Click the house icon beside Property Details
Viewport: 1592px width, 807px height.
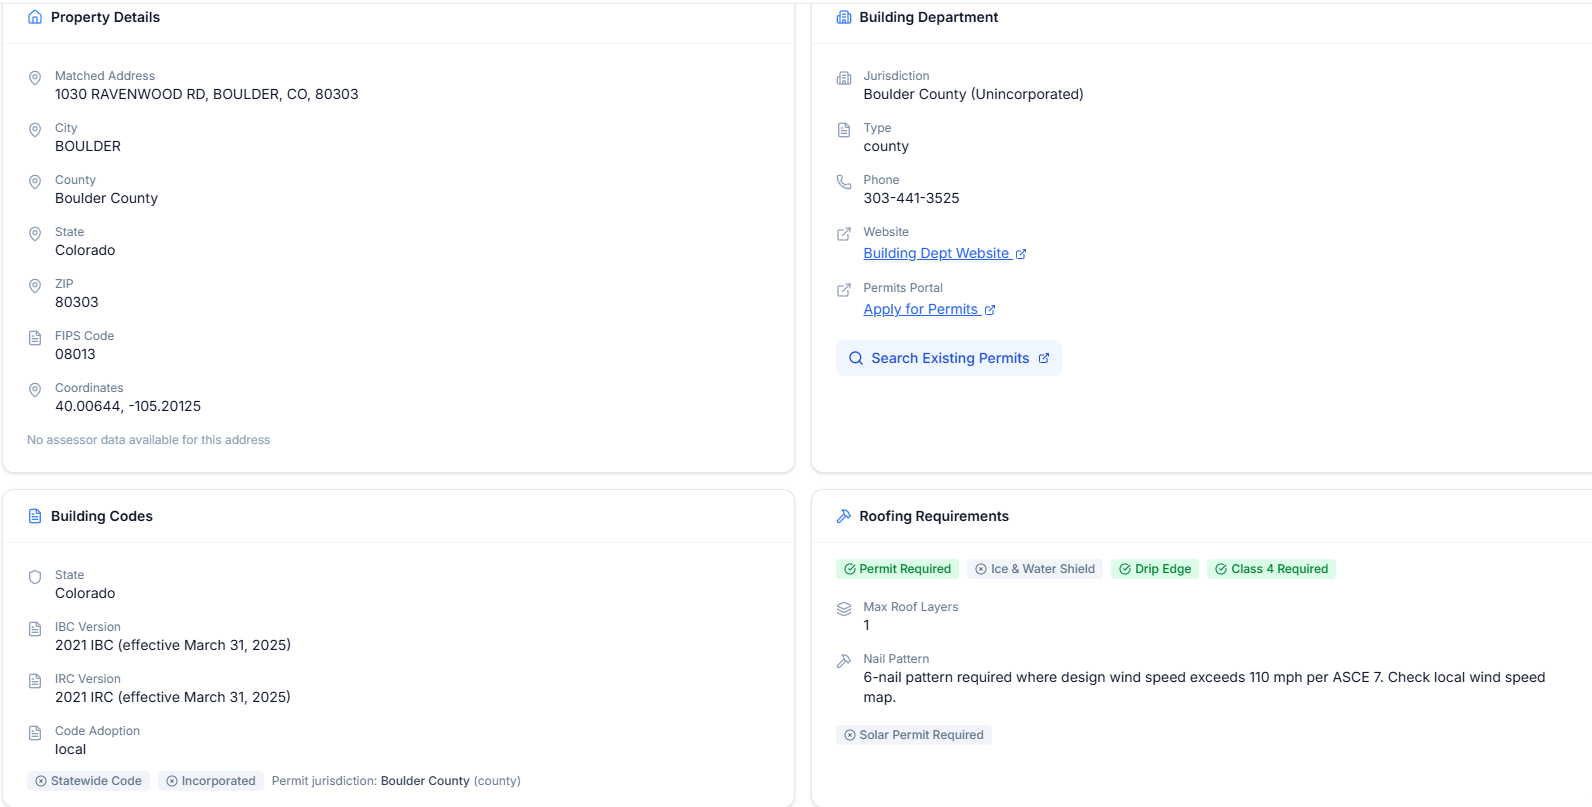[35, 17]
